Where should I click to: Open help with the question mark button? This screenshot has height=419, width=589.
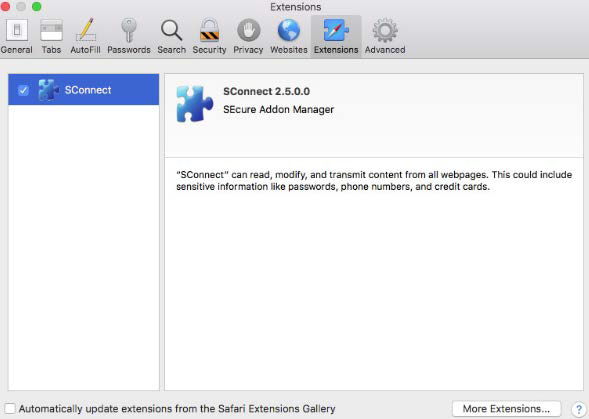(579, 409)
